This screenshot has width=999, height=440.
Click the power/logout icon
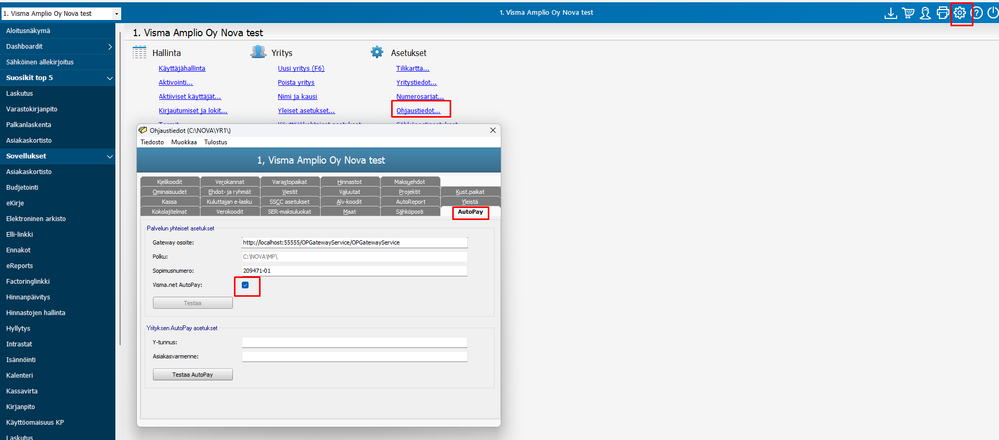[x=992, y=13]
